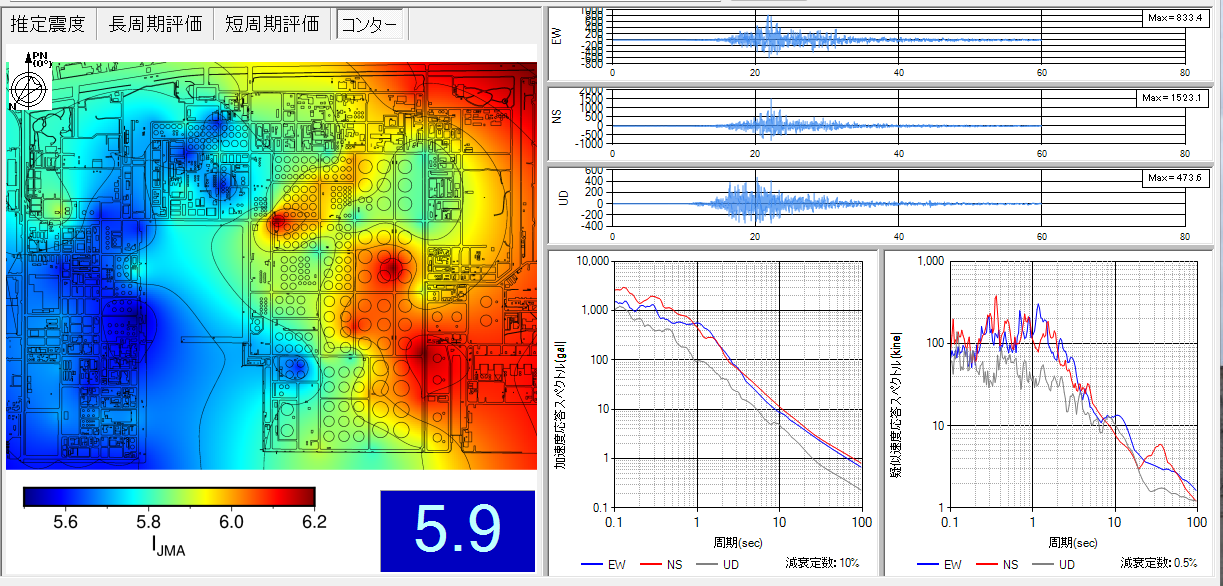Click the pseudo-velocity response spectrum (kine) plot
This screenshot has width=1223, height=586.
coord(1072,385)
